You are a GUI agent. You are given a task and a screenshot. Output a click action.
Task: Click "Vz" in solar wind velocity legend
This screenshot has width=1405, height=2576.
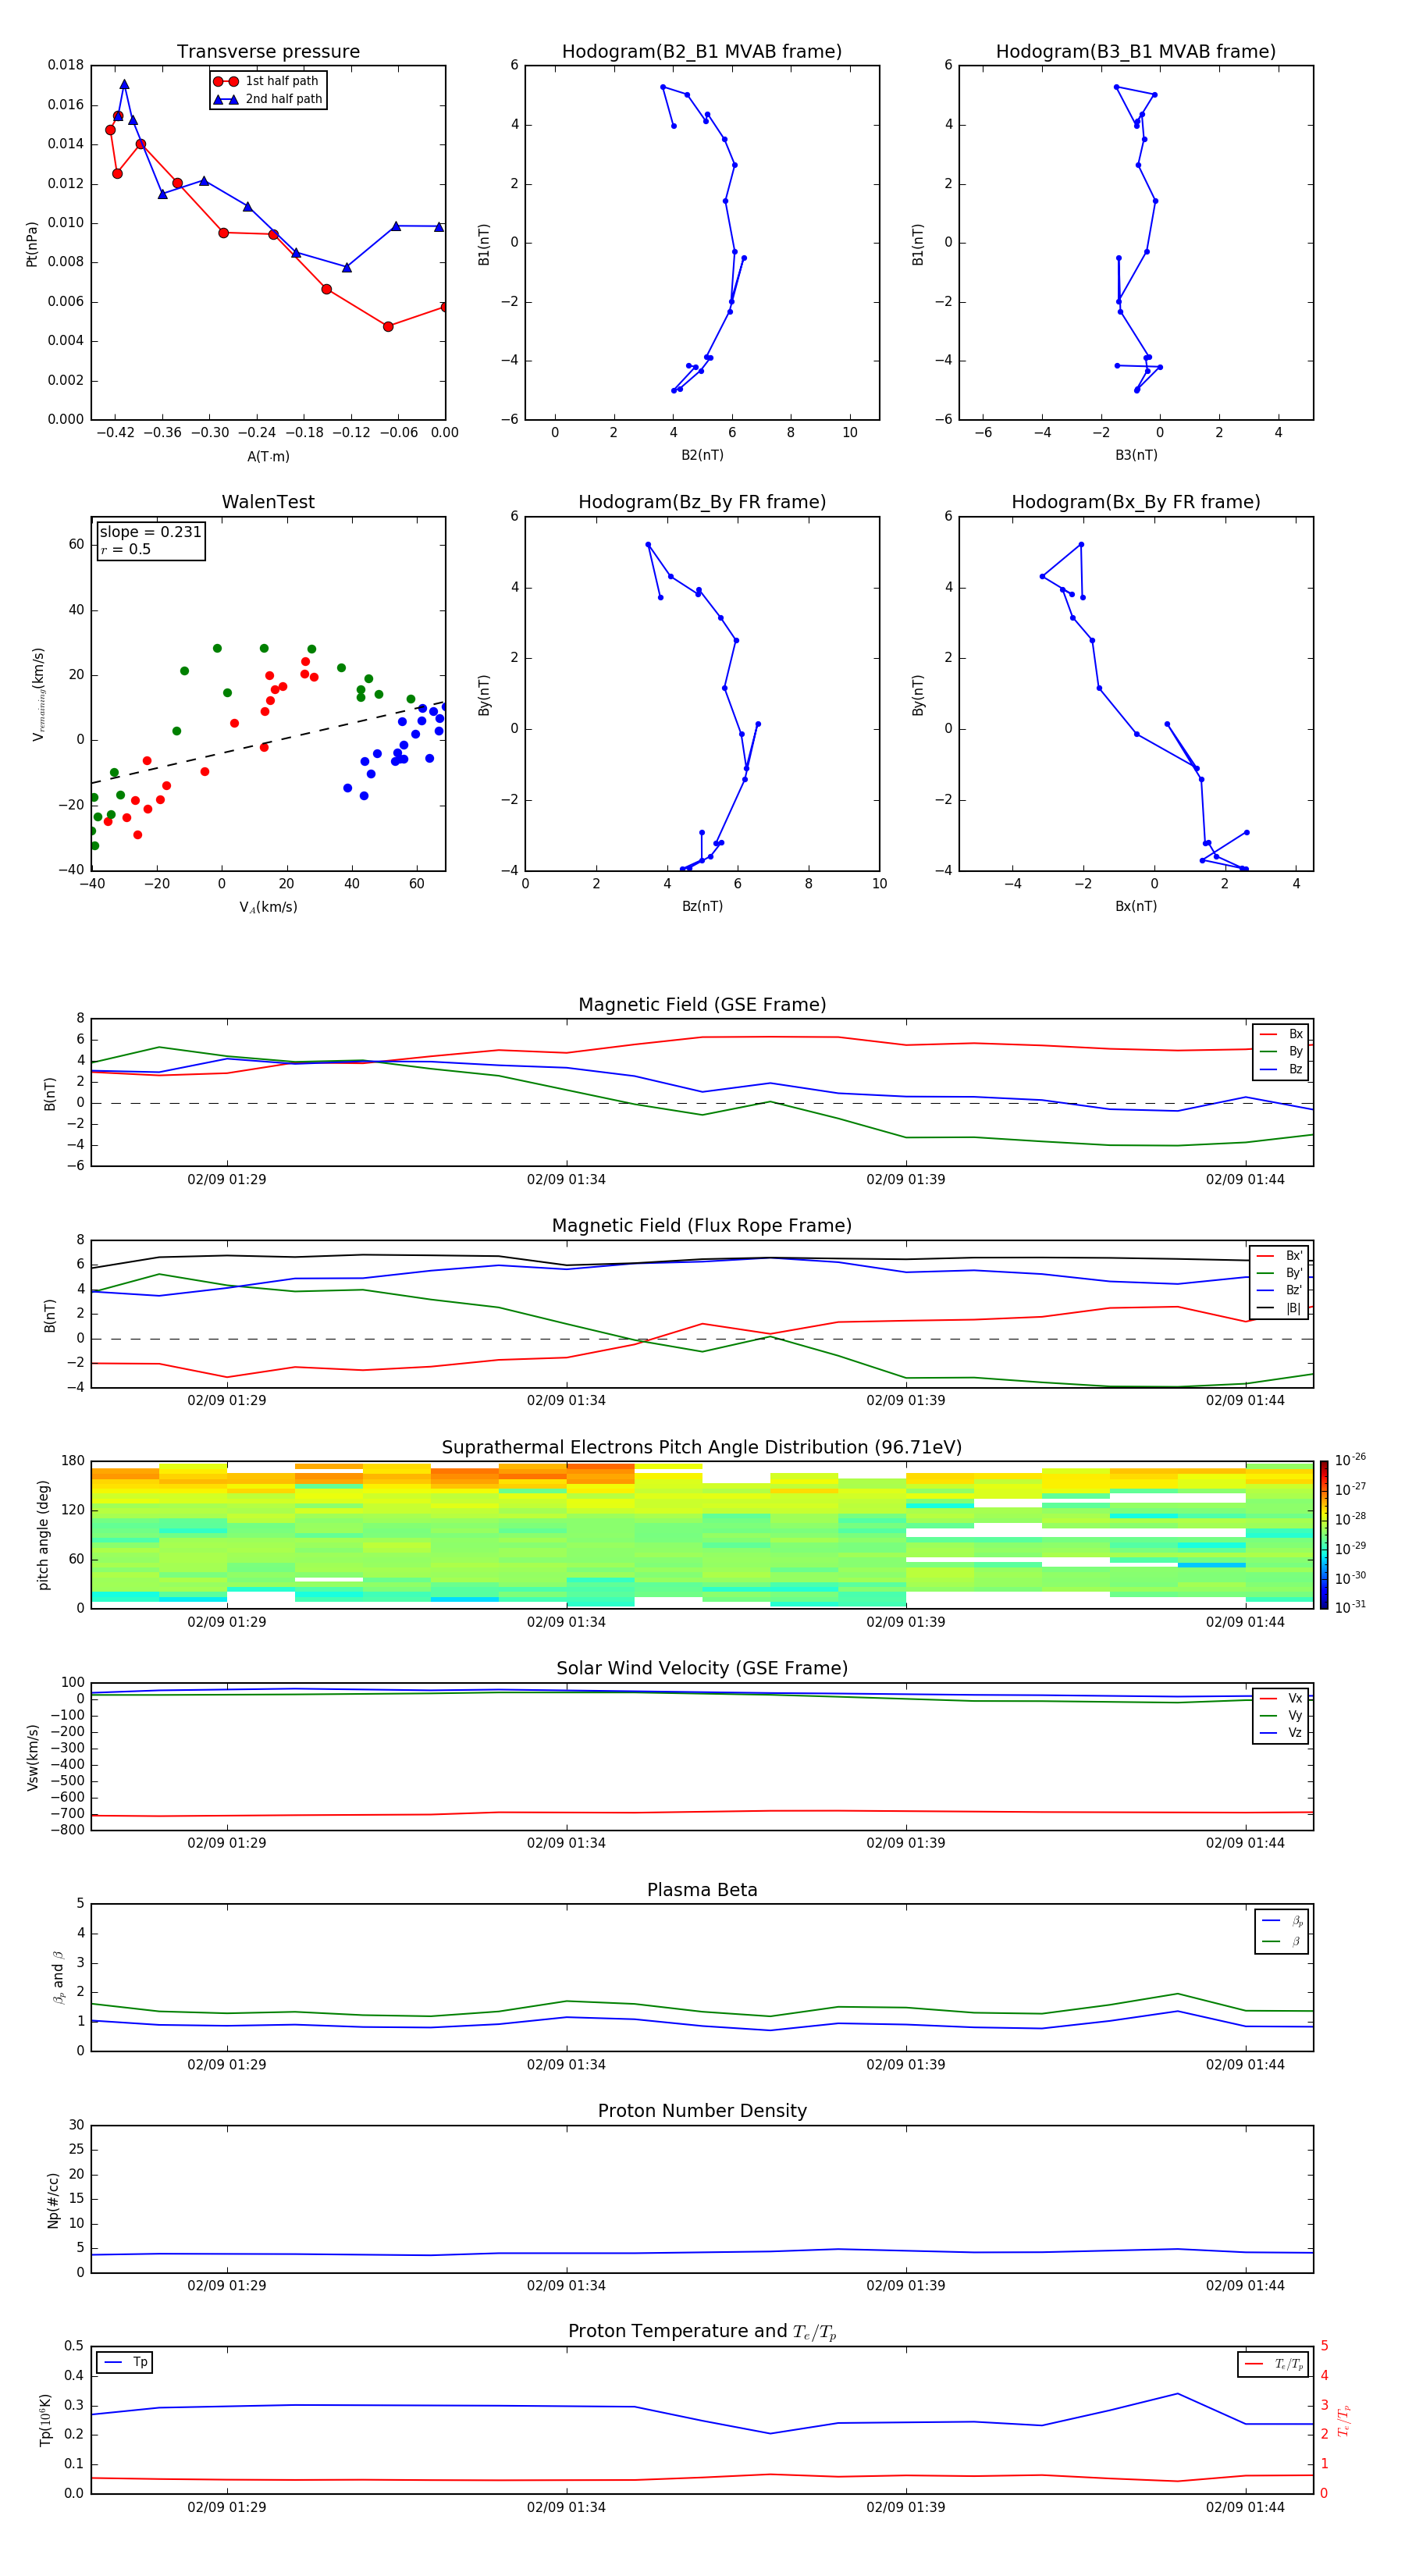[1295, 1733]
